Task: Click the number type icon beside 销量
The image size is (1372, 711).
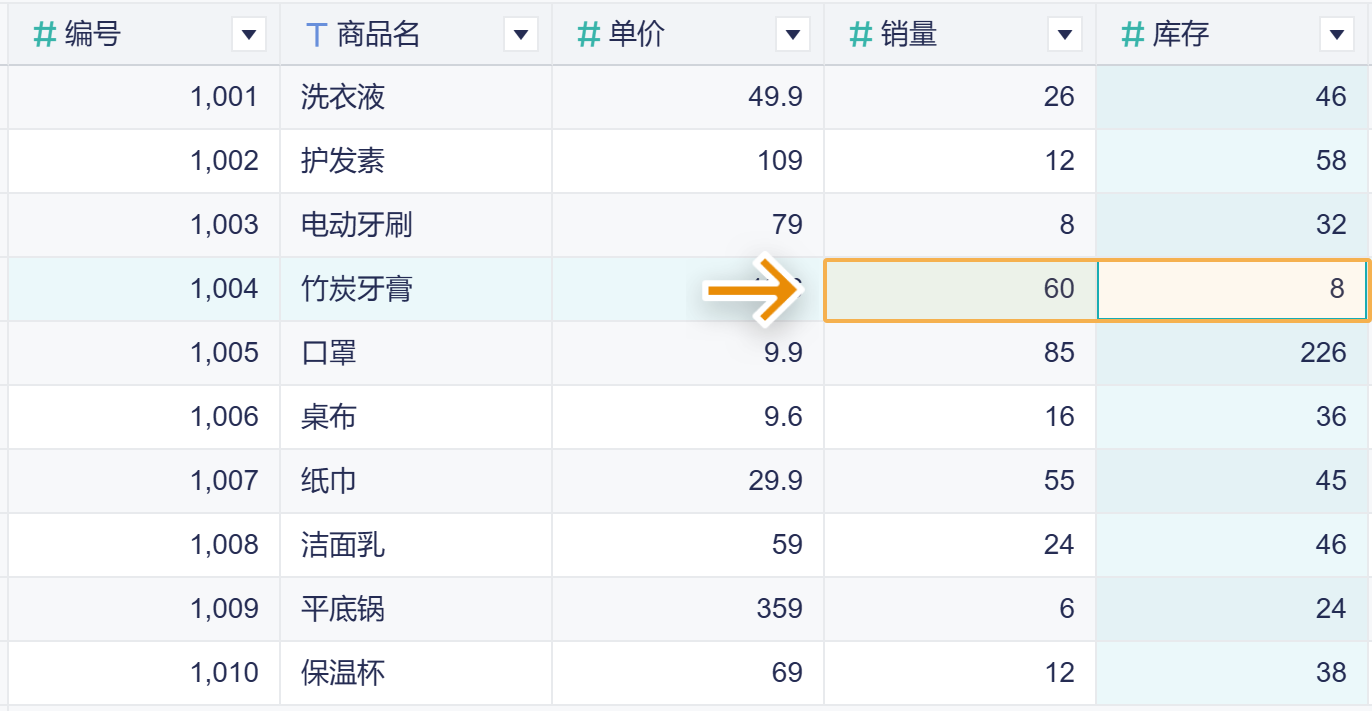Action: [861, 35]
